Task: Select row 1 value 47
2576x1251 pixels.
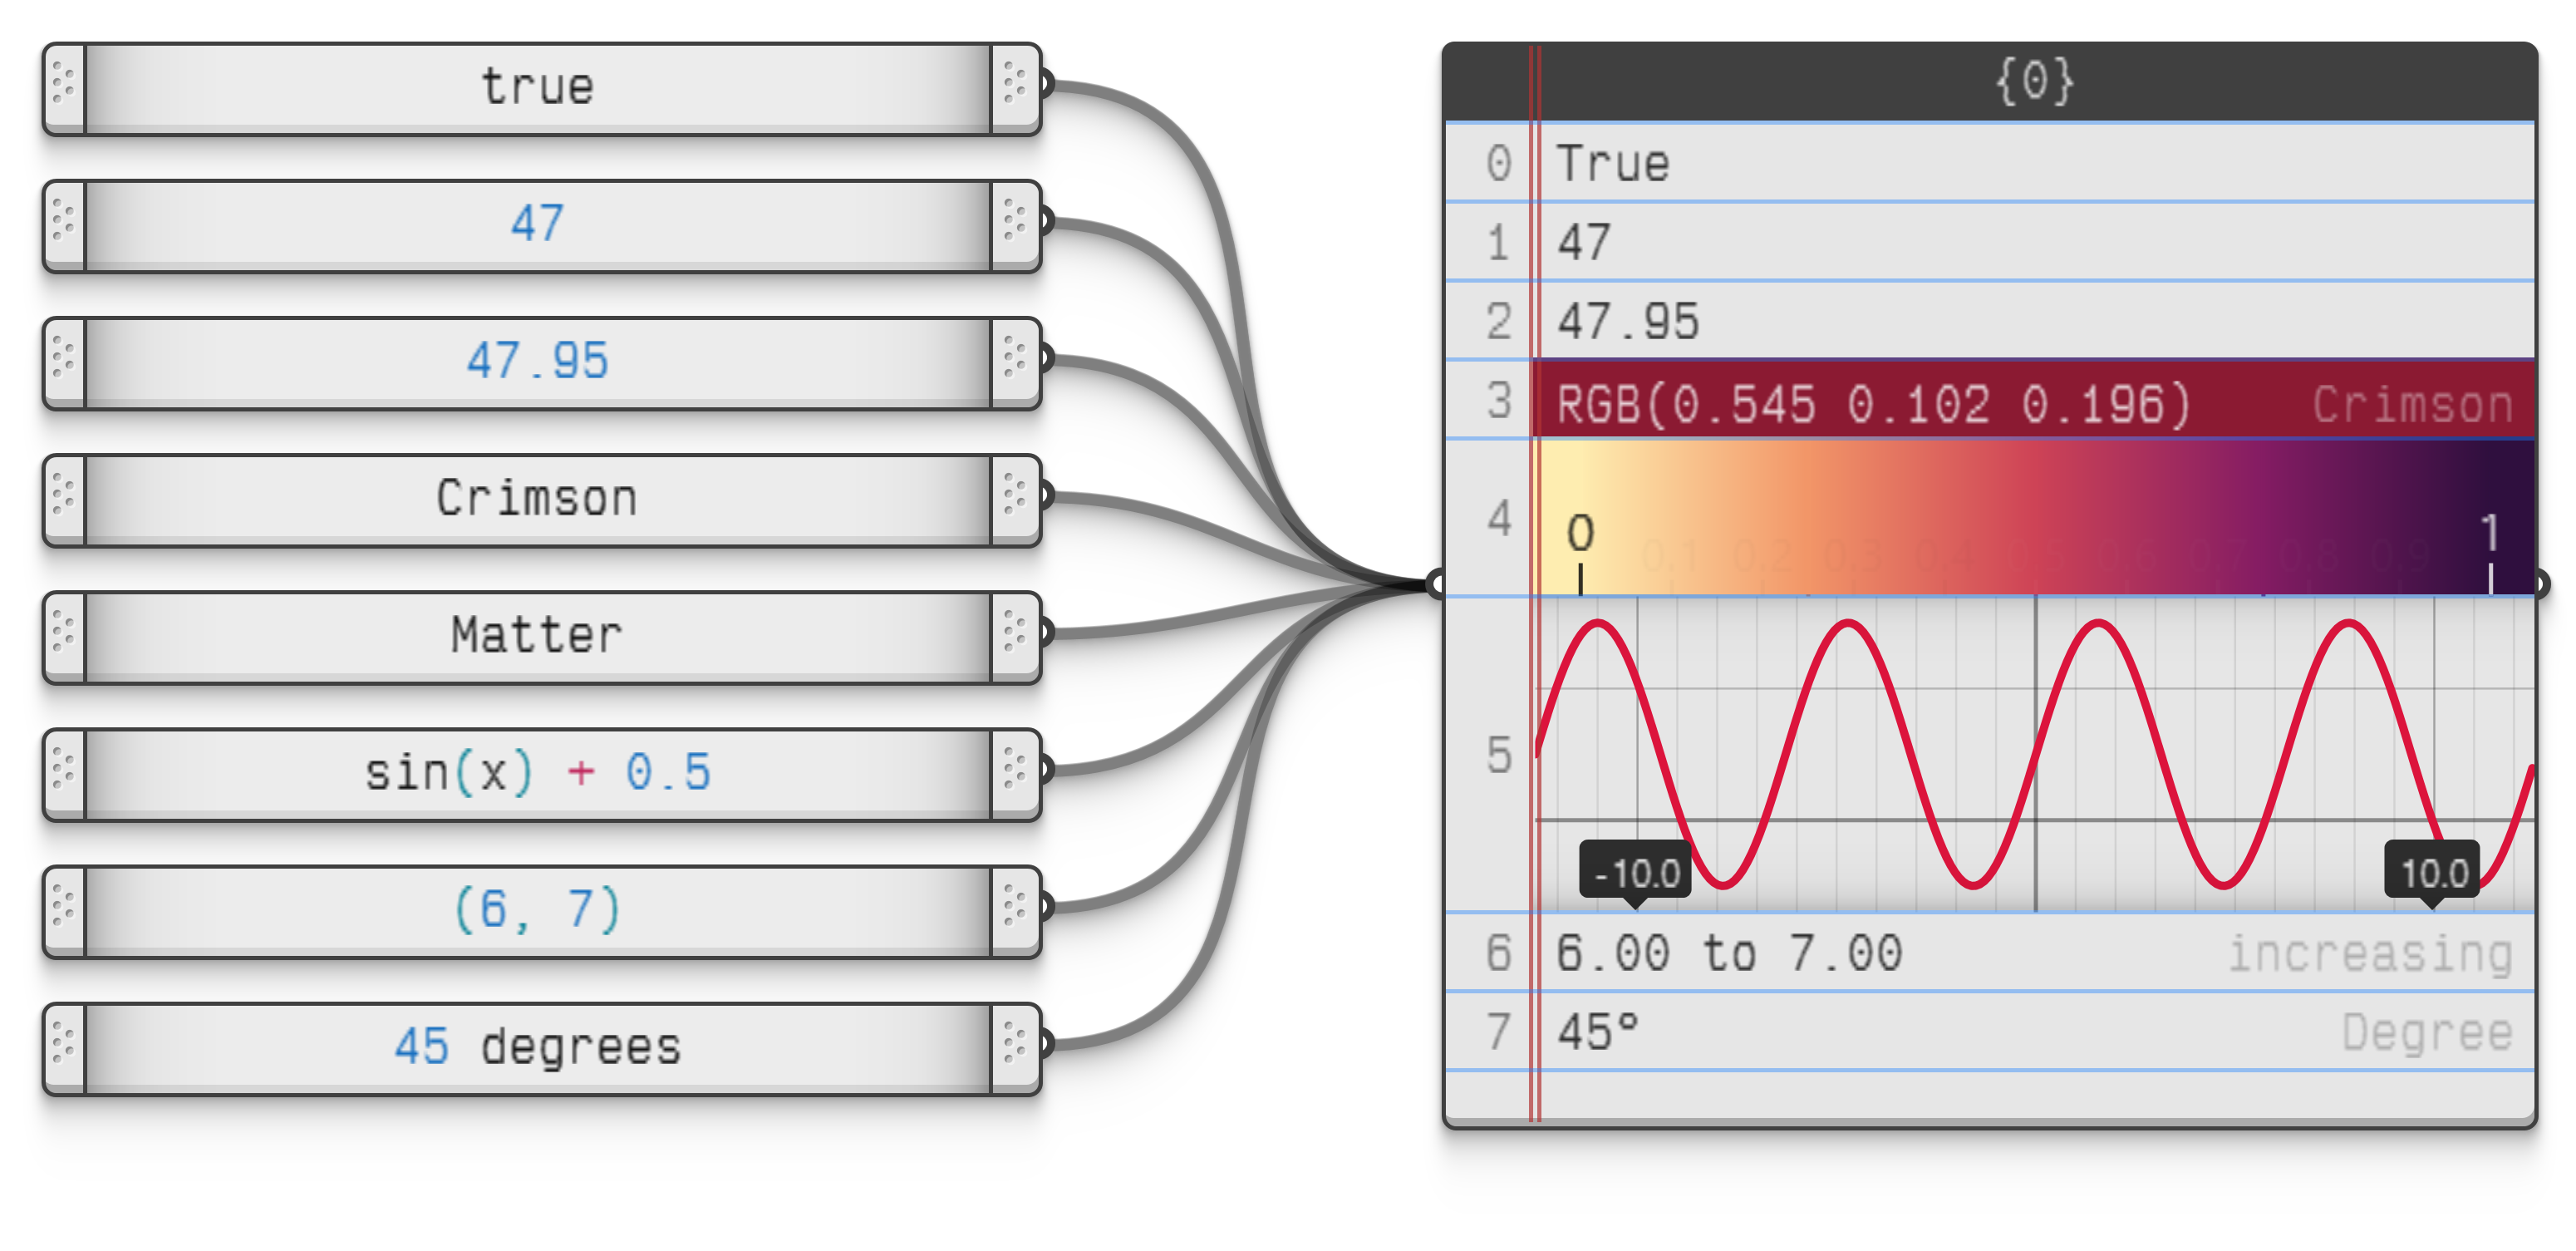Action: [1990, 242]
